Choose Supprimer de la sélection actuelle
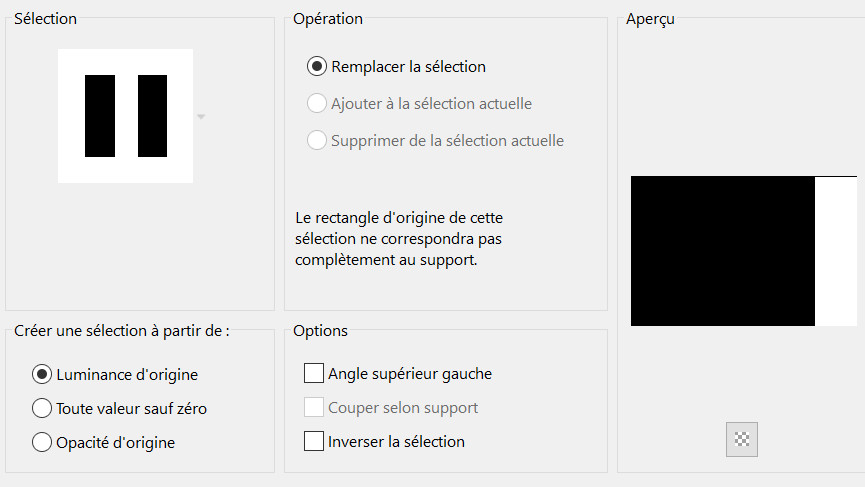Viewport: 865px width, 487px height. point(317,141)
